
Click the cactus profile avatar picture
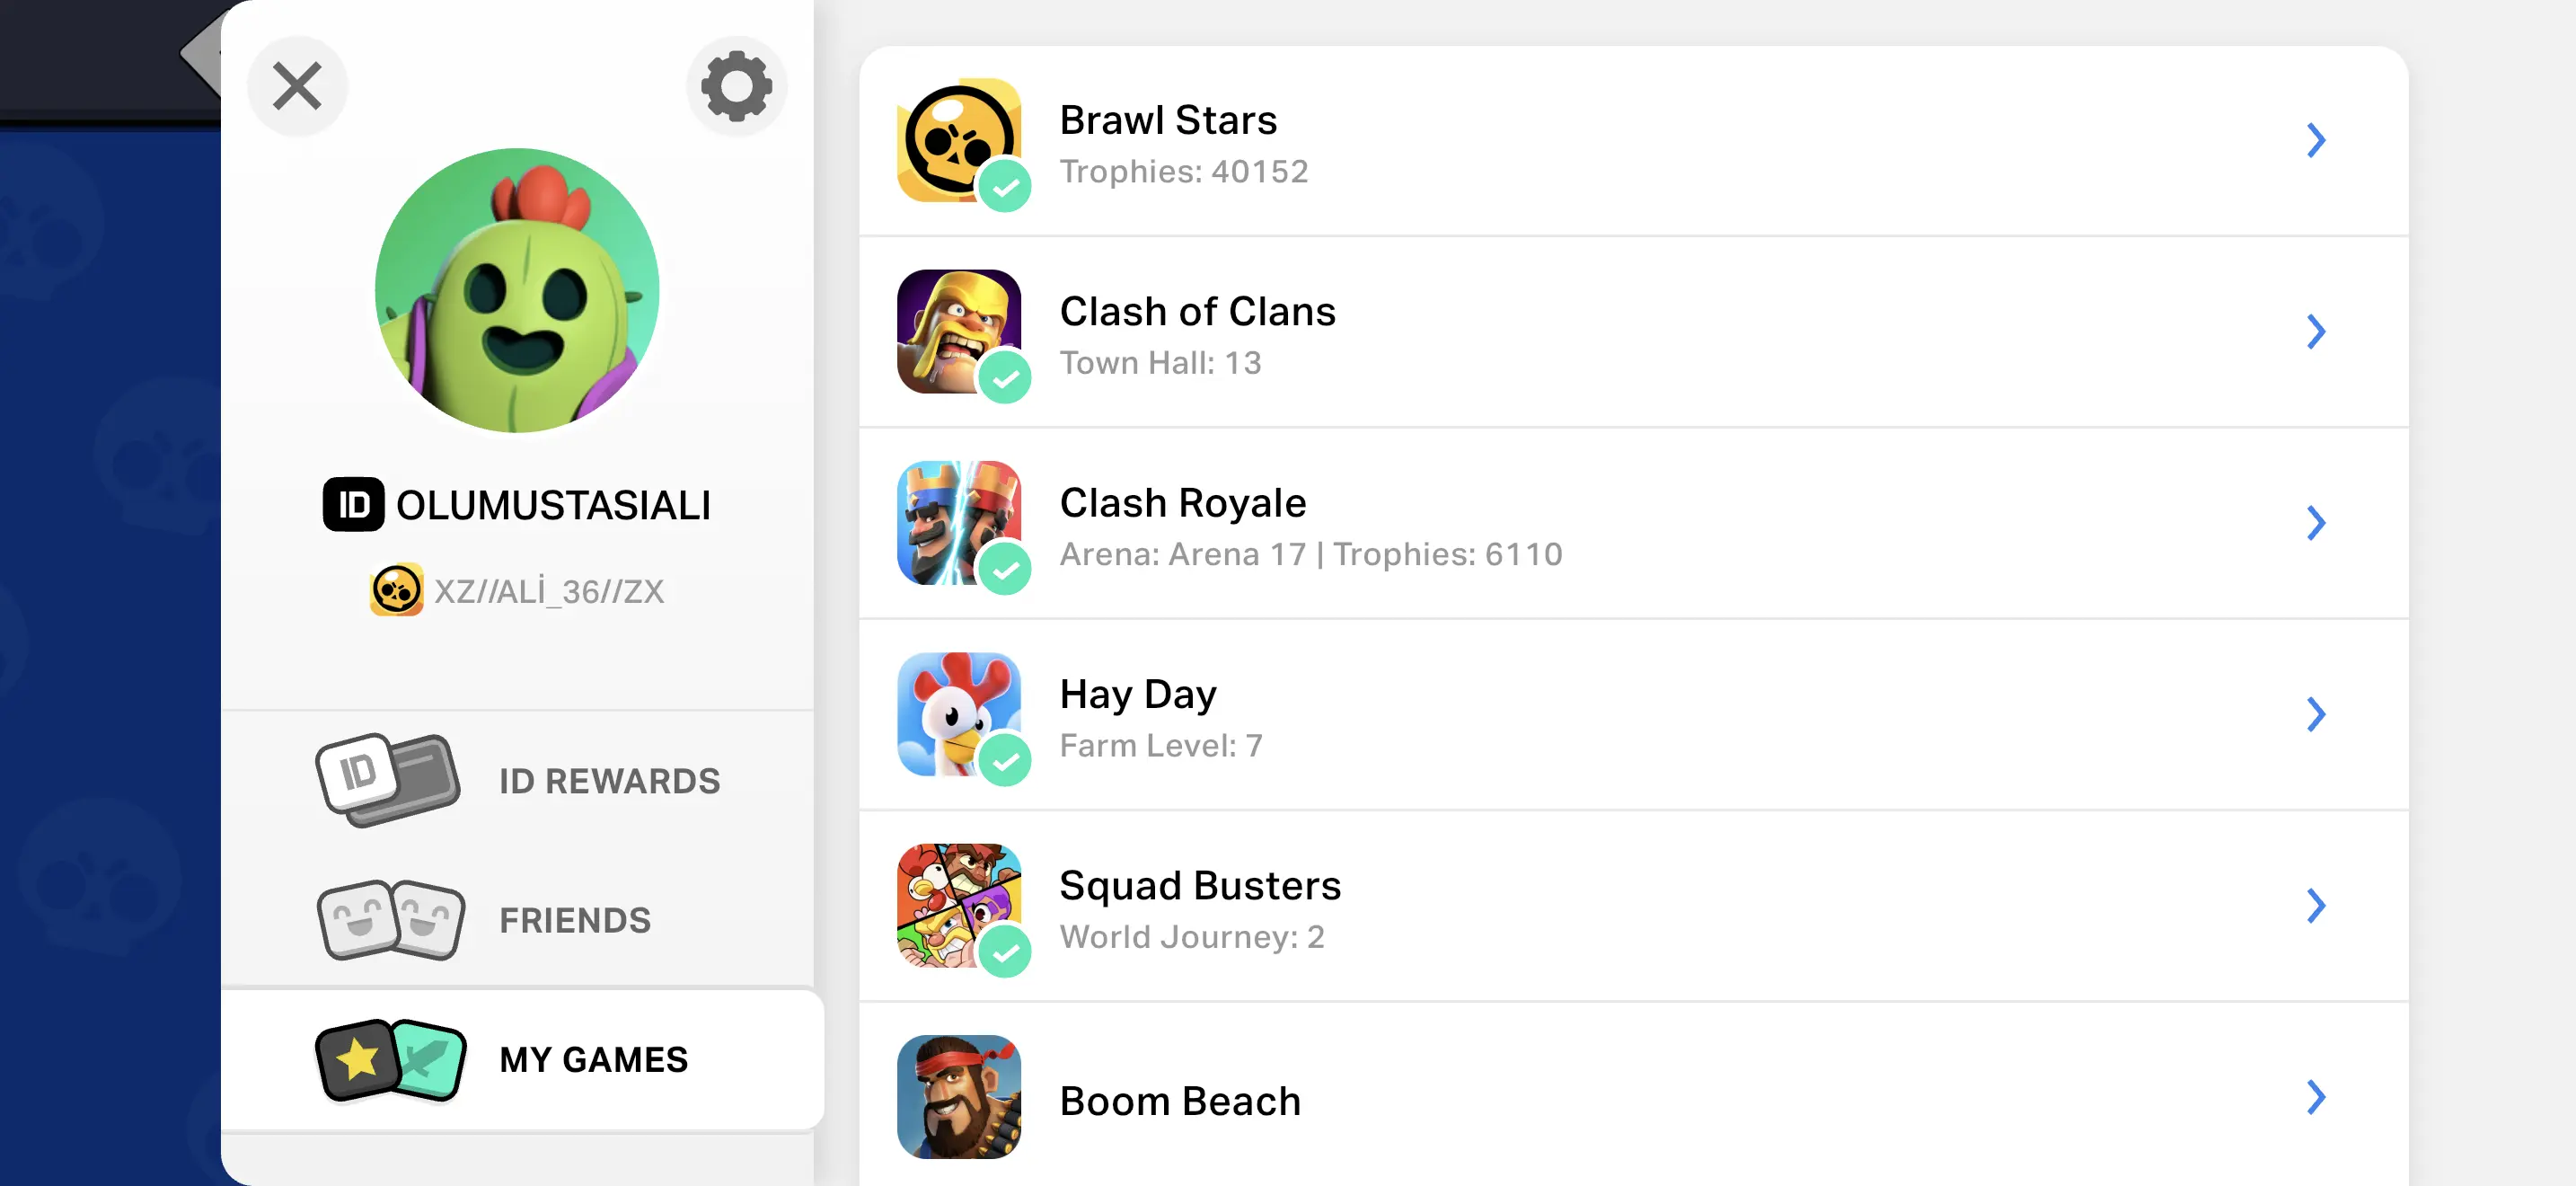click(517, 290)
